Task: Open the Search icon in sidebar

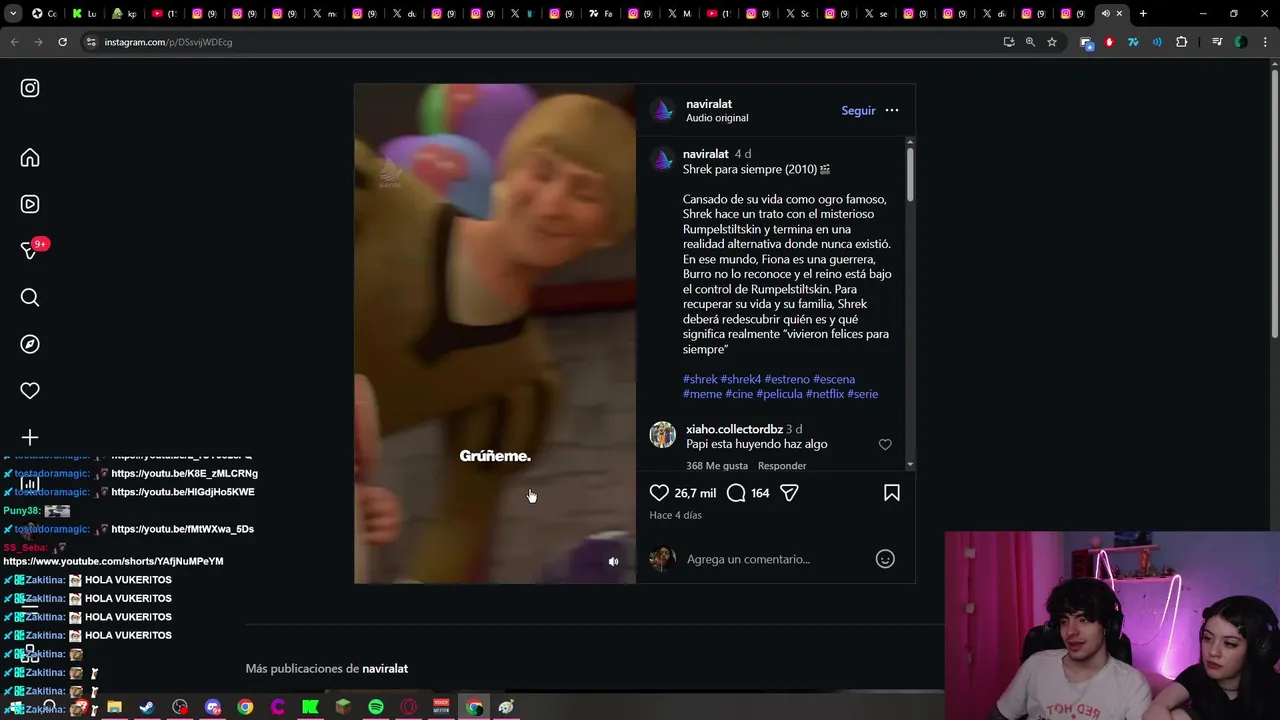Action: [x=30, y=297]
